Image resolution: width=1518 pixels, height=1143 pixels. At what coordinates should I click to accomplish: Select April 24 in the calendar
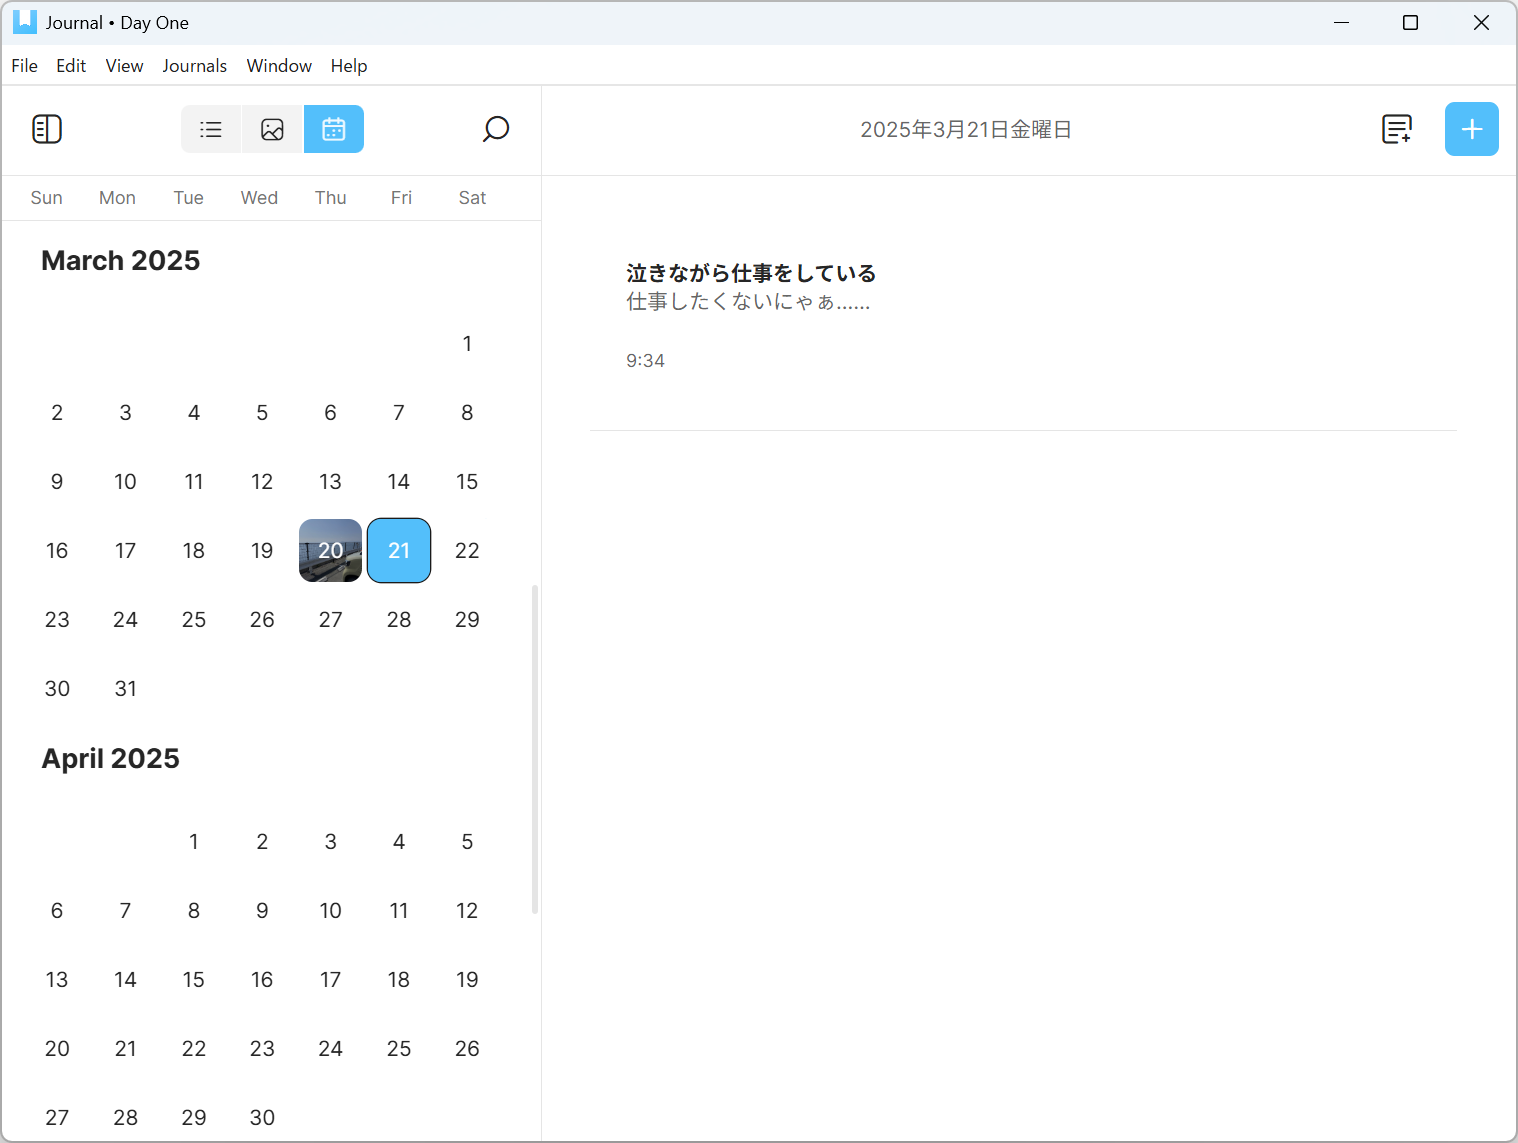click(331, 1048)
